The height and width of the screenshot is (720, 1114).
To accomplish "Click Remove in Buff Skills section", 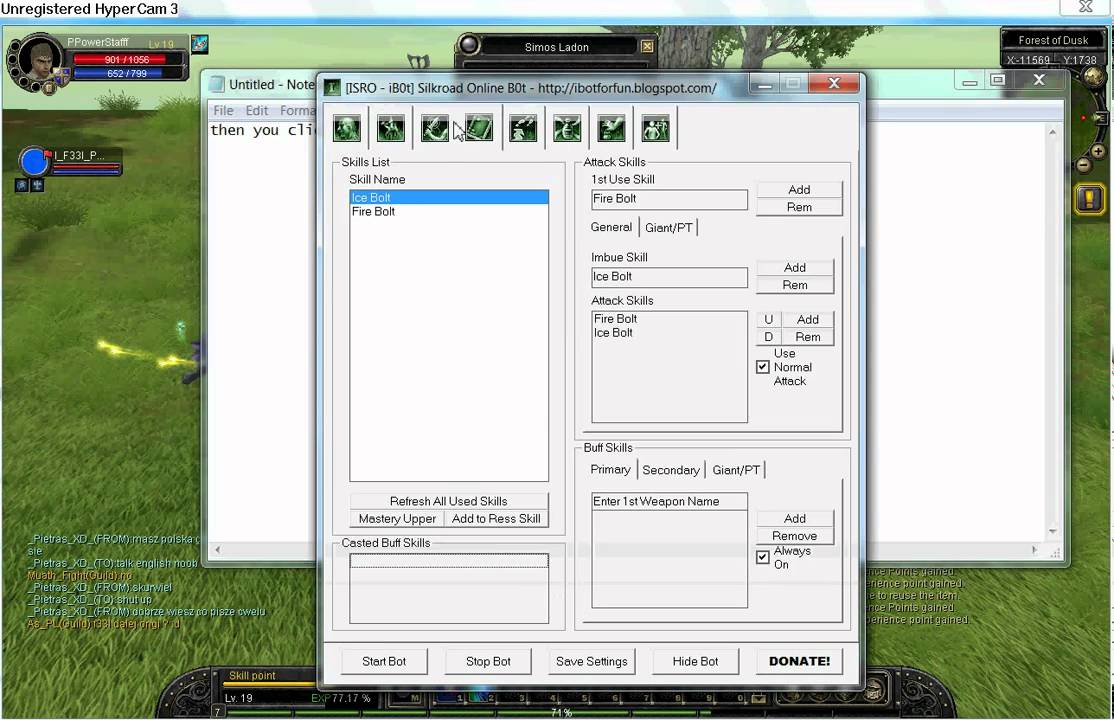I will click(795, 536).
